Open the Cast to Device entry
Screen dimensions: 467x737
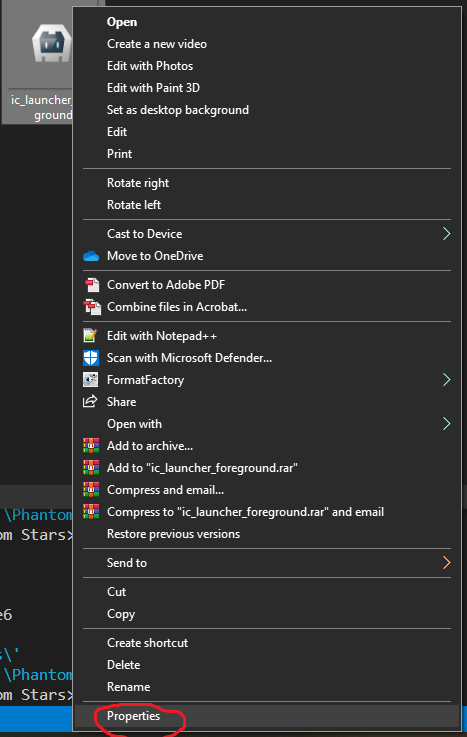[145, 234]
